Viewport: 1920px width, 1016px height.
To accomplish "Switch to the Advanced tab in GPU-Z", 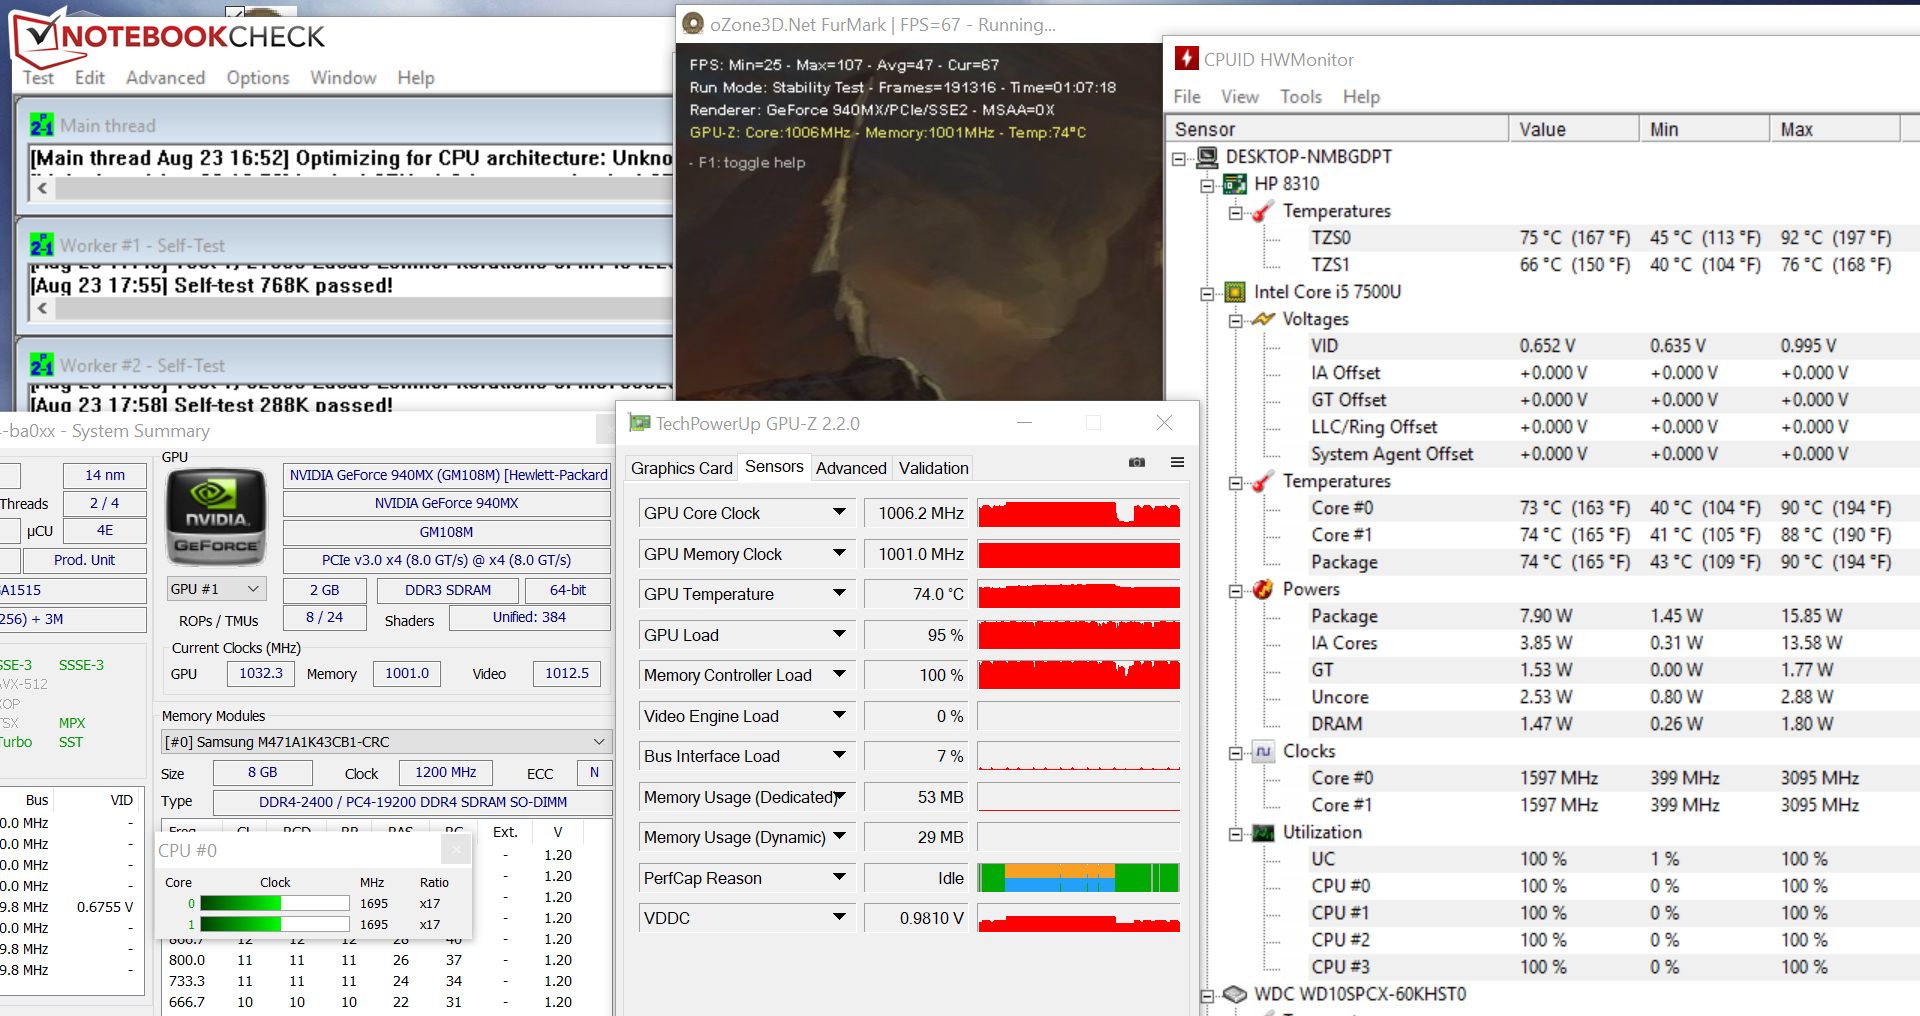I will point(851,468).
